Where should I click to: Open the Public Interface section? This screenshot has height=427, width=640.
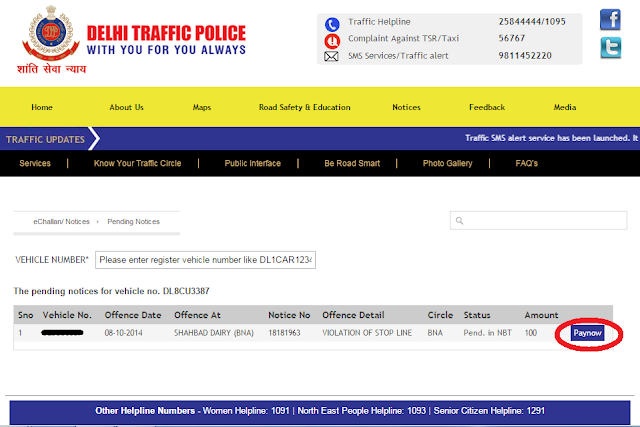click(253, 163)
